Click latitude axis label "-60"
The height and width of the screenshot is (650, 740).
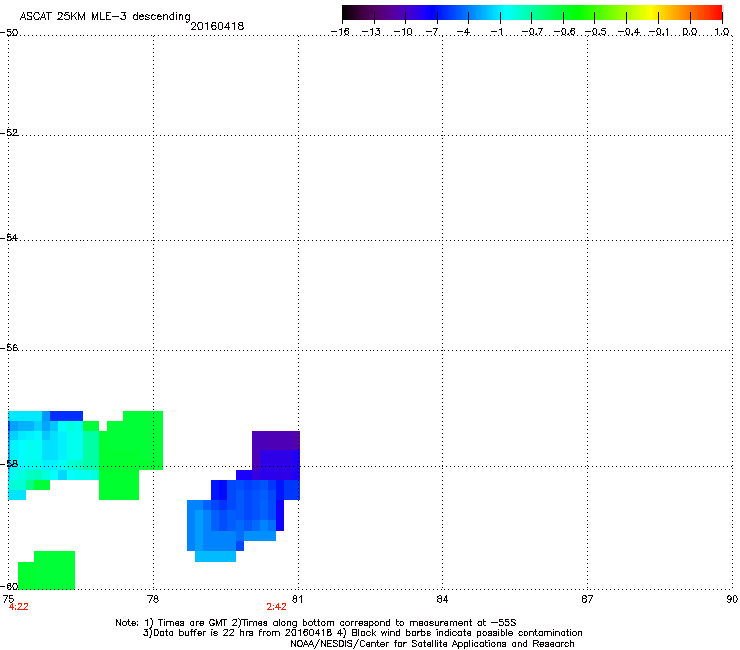[9, 586]
